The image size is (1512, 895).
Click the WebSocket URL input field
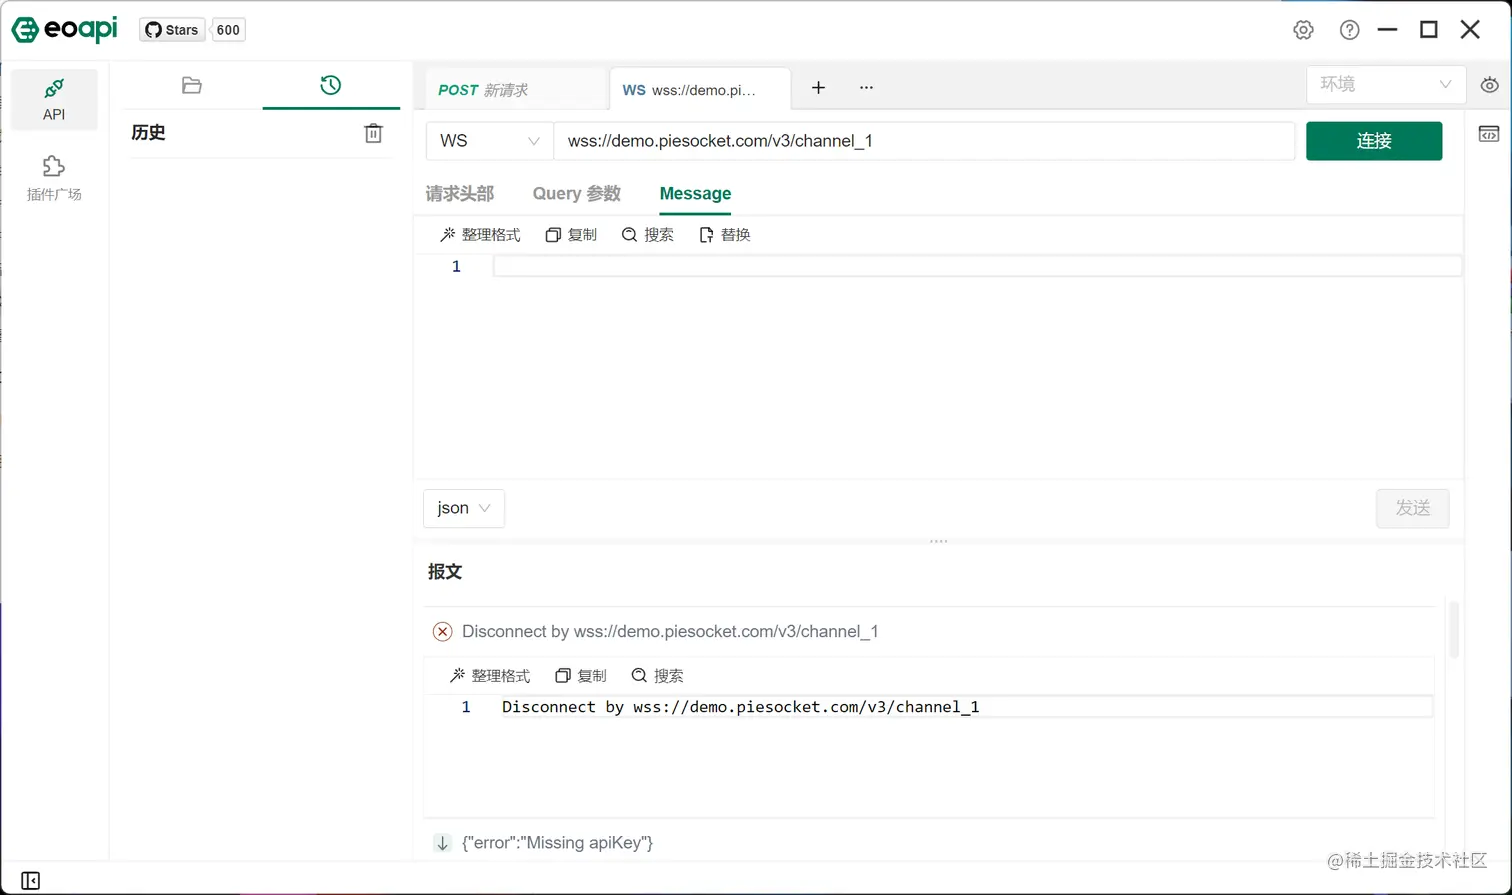(x=924, y=141)
